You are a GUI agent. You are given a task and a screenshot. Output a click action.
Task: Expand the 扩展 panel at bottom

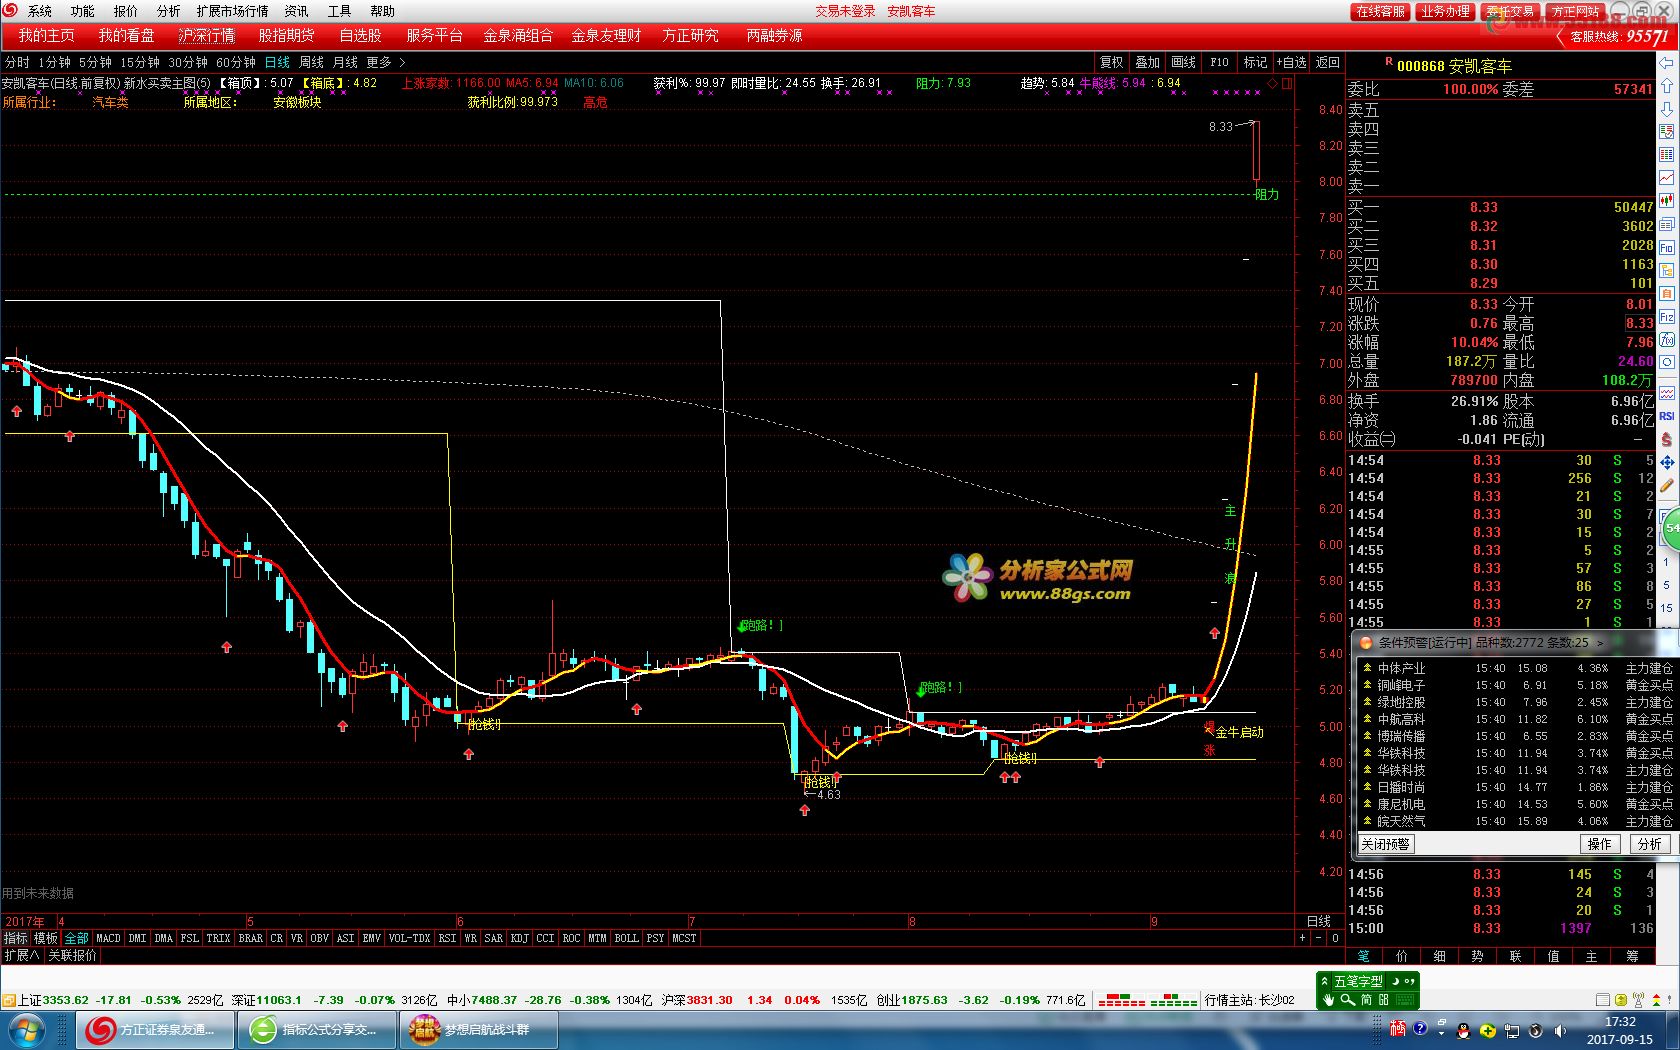pos(21,955)
